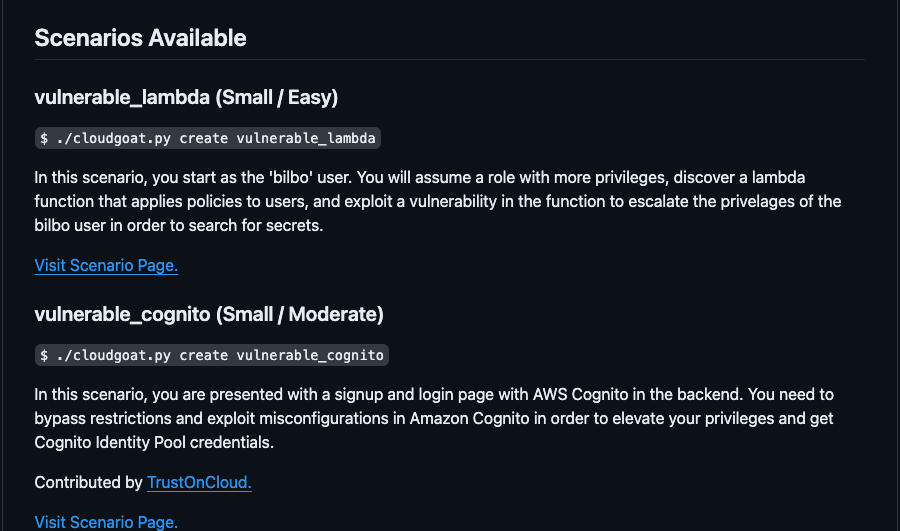Viewport: 900px width, 531px height.
Task: Open Visit Scenario Page link under vulnerable_lambda
Action: pyautogui.click(x=106, y=265)
